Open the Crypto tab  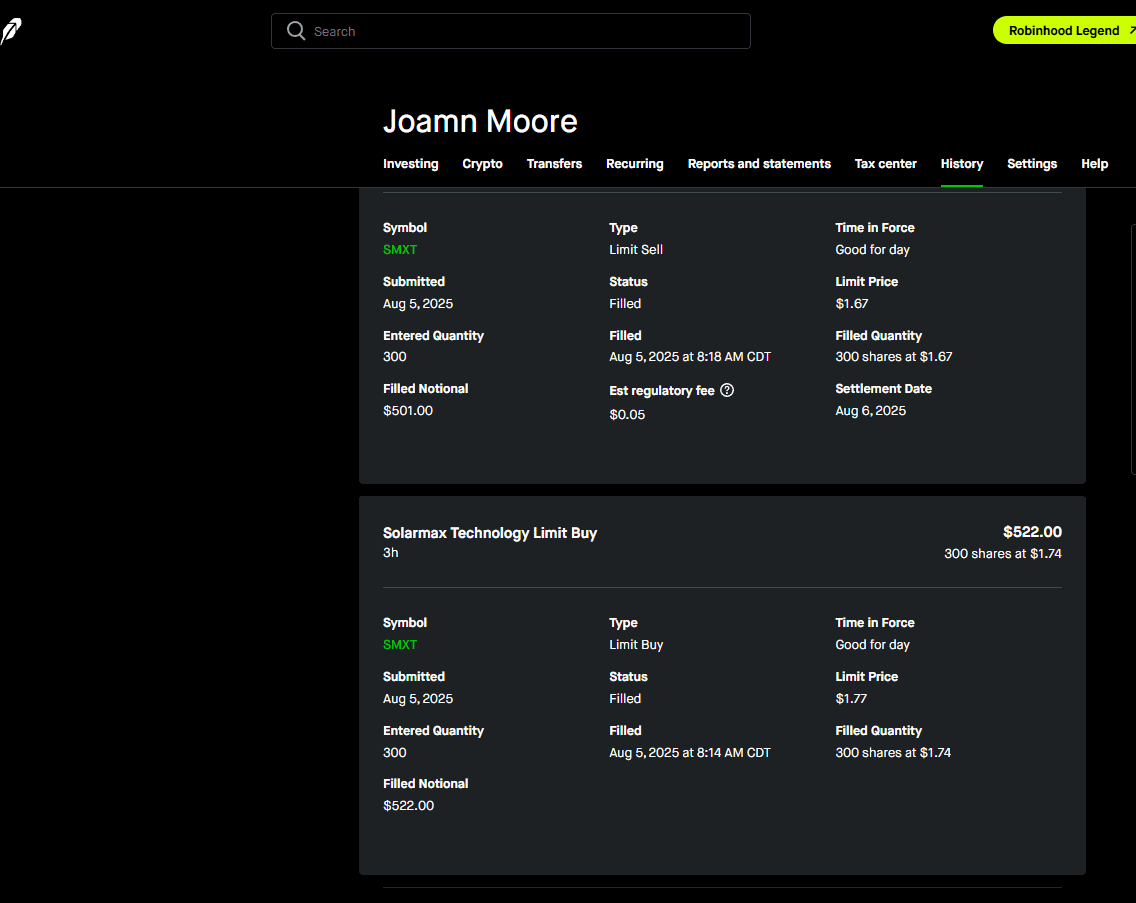pos(482,164)
